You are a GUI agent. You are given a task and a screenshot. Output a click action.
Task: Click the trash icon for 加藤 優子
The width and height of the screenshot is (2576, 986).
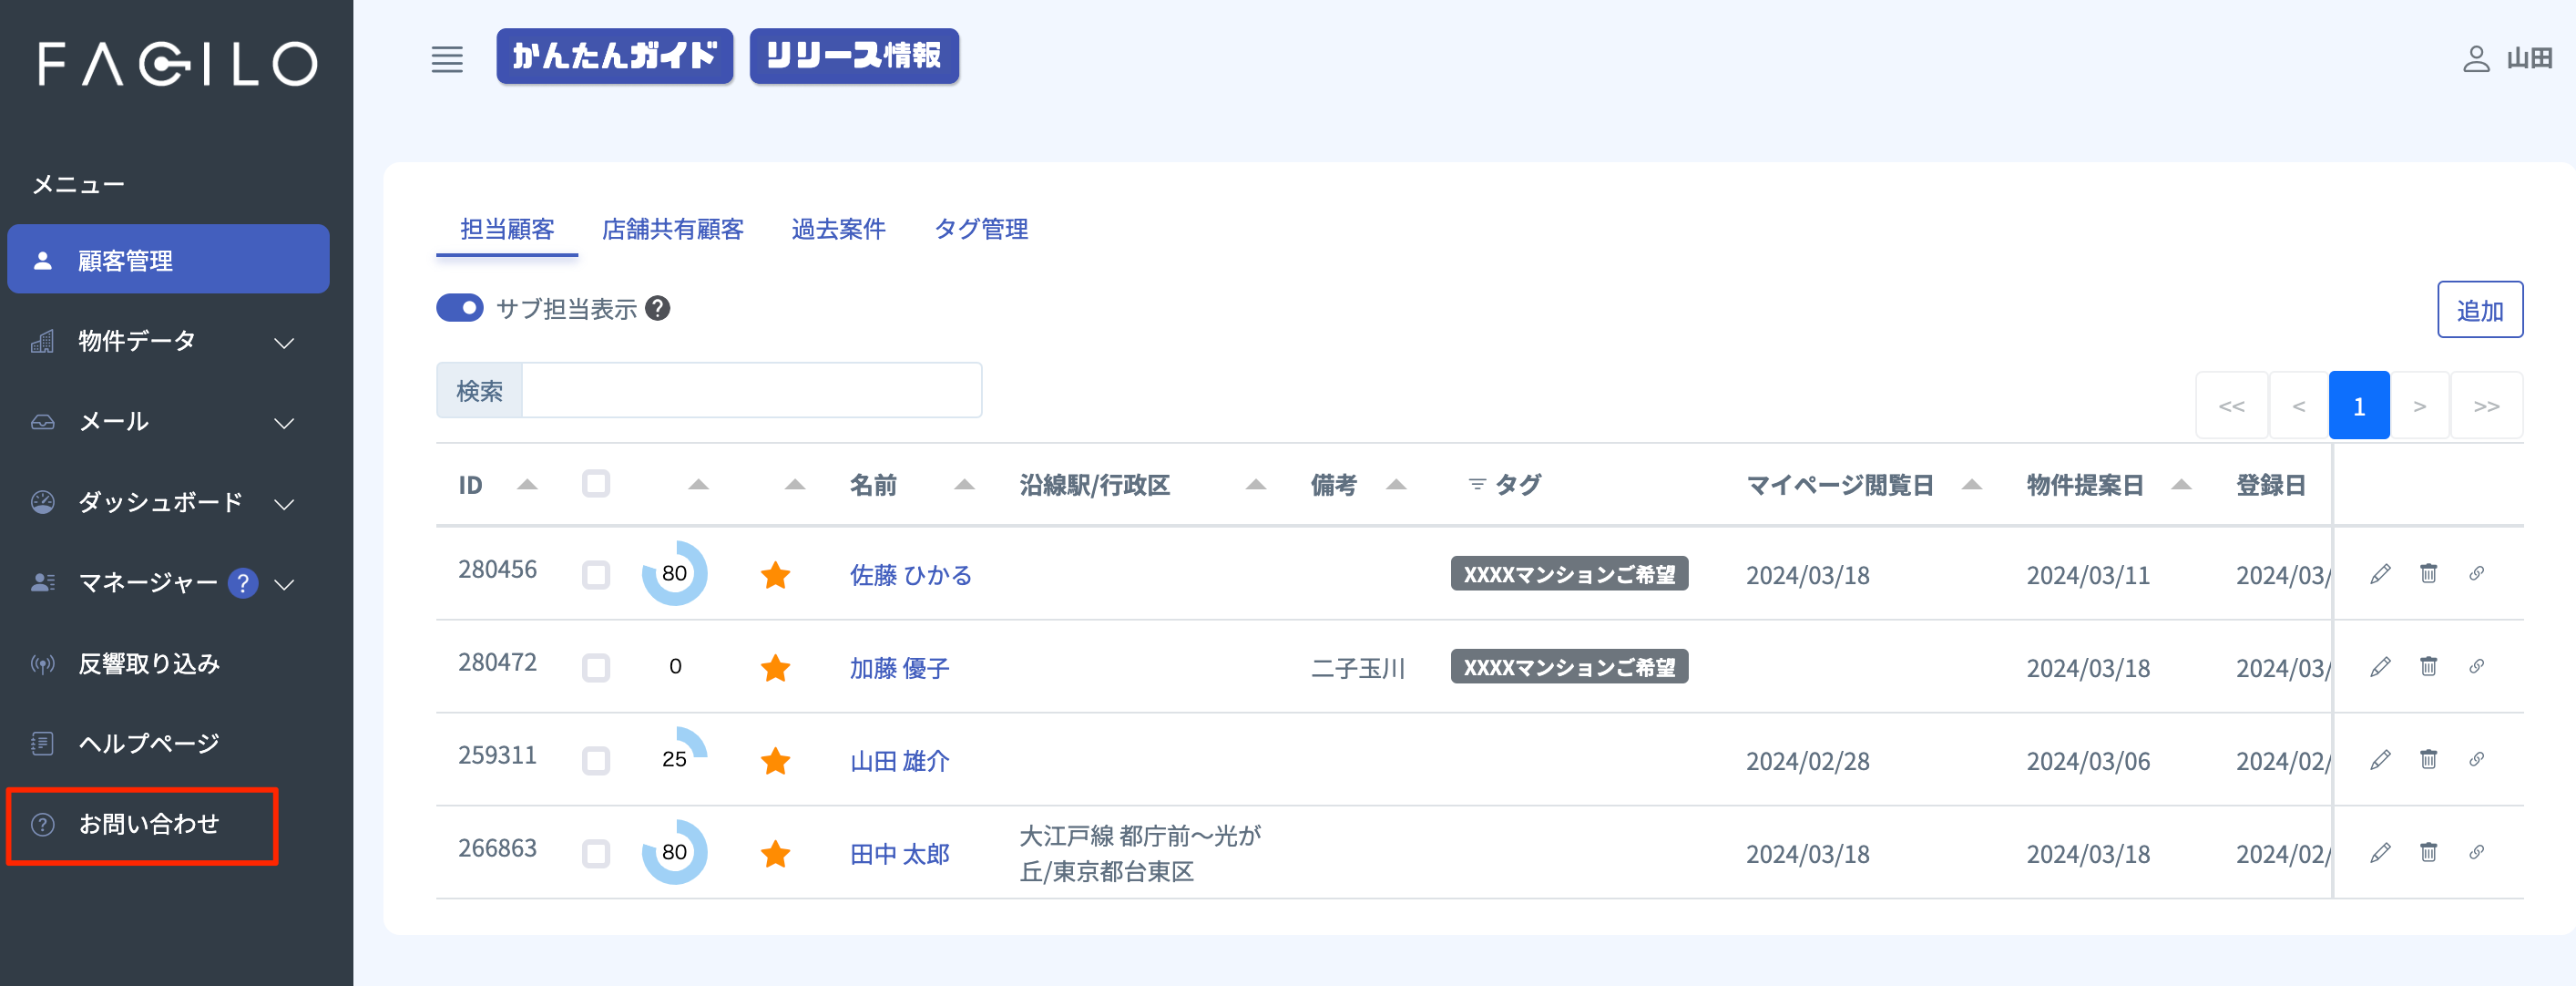[2428, 666]
